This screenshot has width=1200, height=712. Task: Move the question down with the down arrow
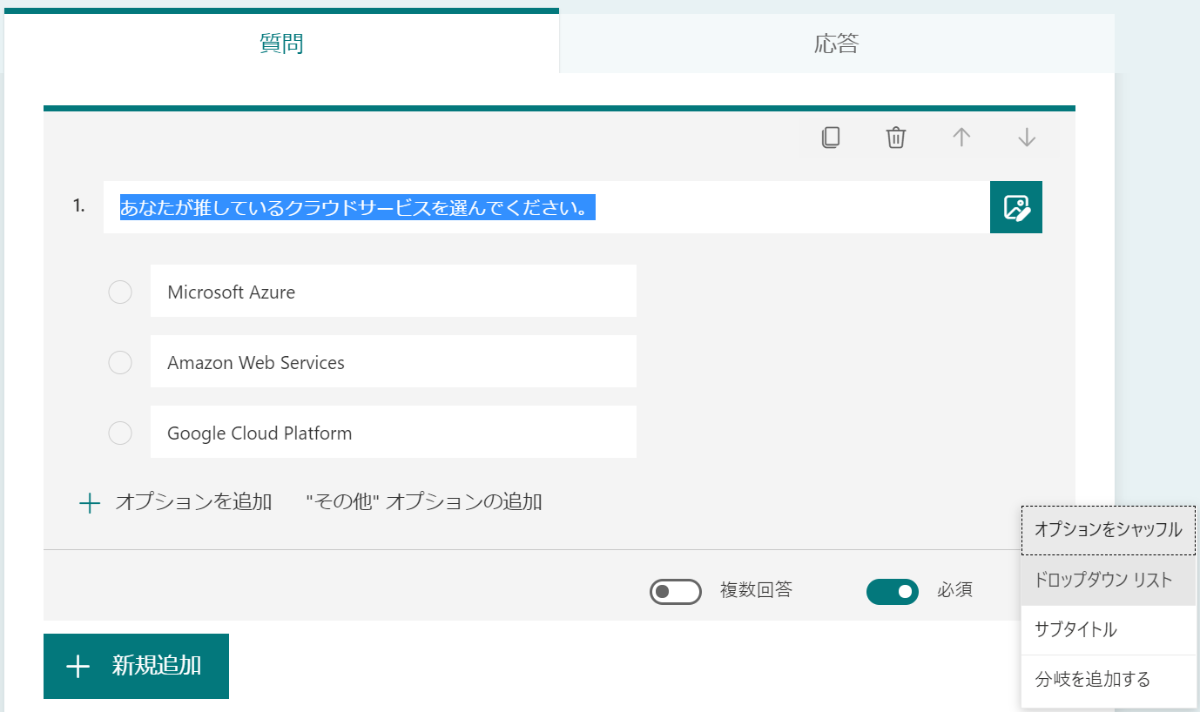[x=1026, y=137]
